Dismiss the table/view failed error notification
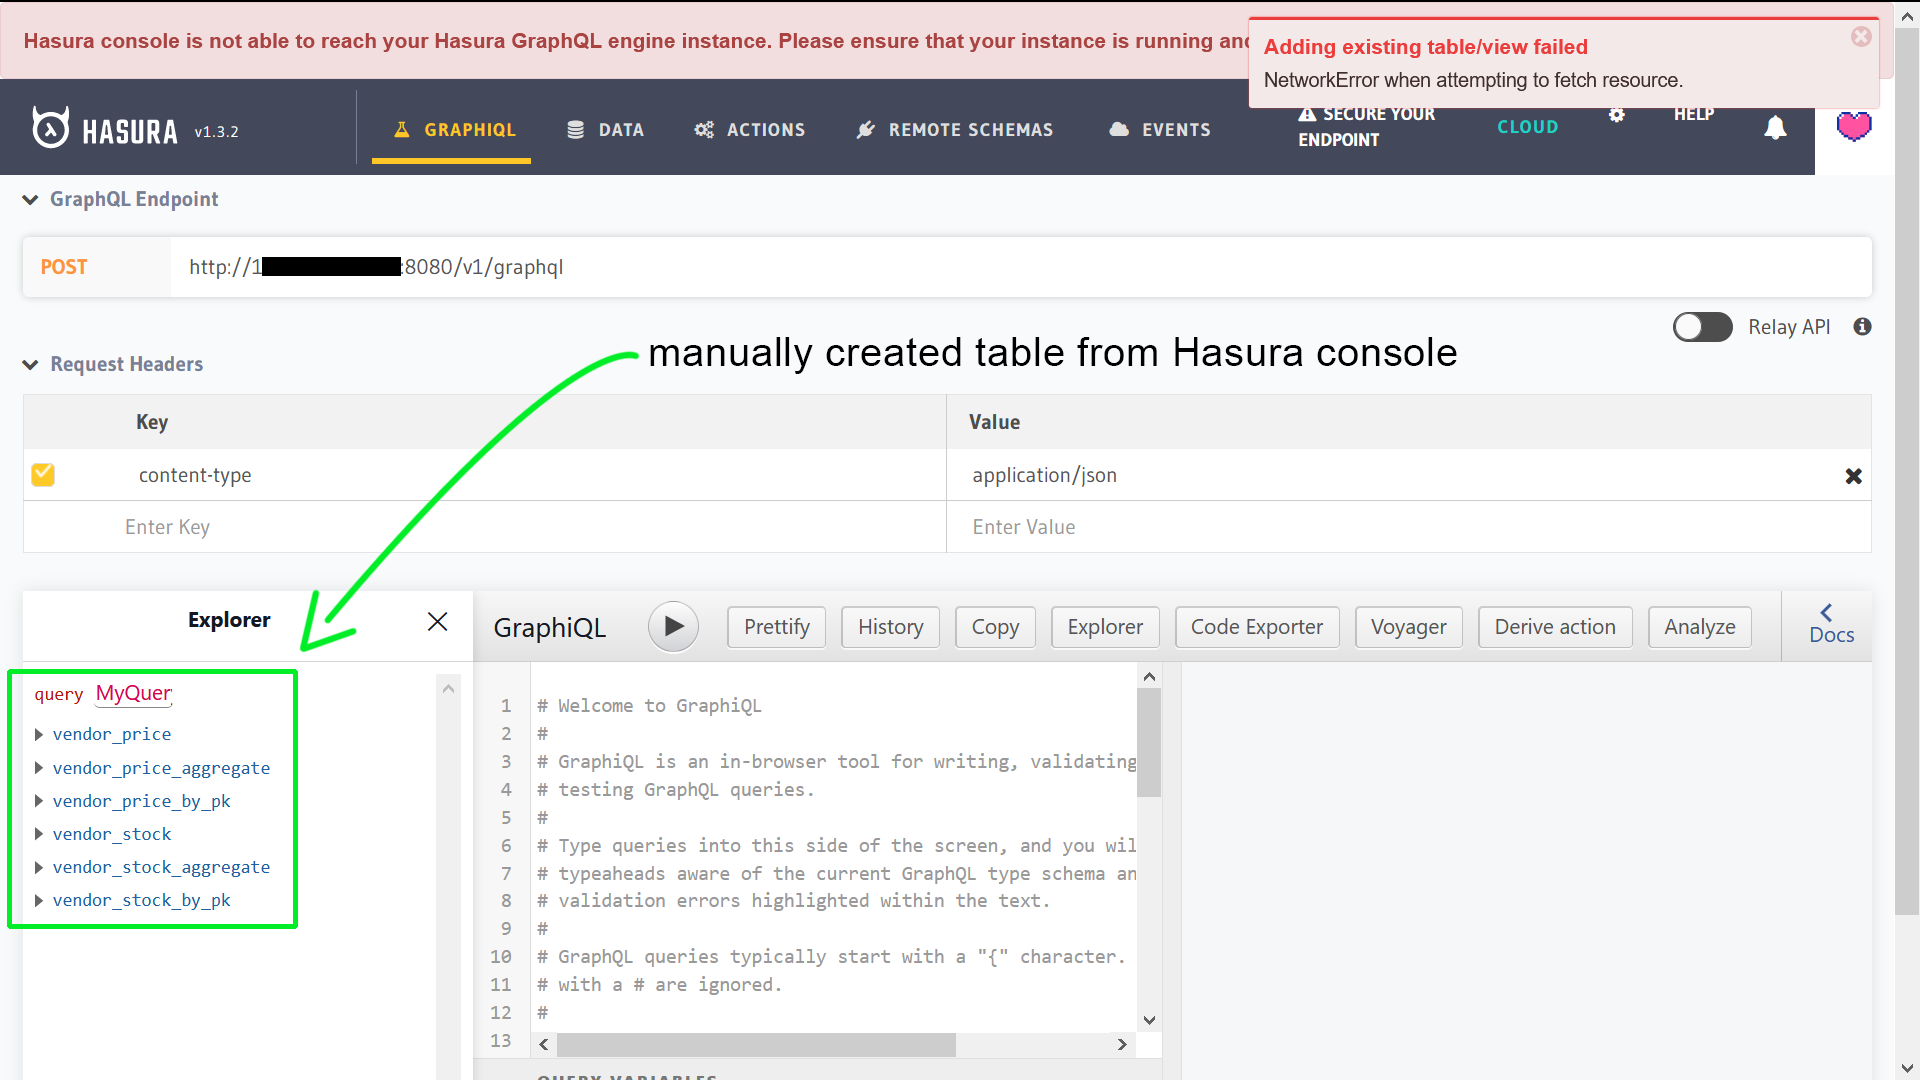This screenshot has height=1080, width=1920. 1860,37
